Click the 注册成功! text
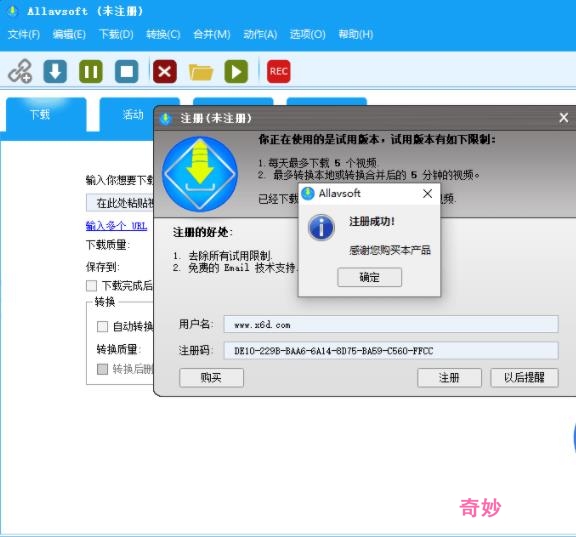The height and width of the screenshot is (537, 576). coord(372,221)
